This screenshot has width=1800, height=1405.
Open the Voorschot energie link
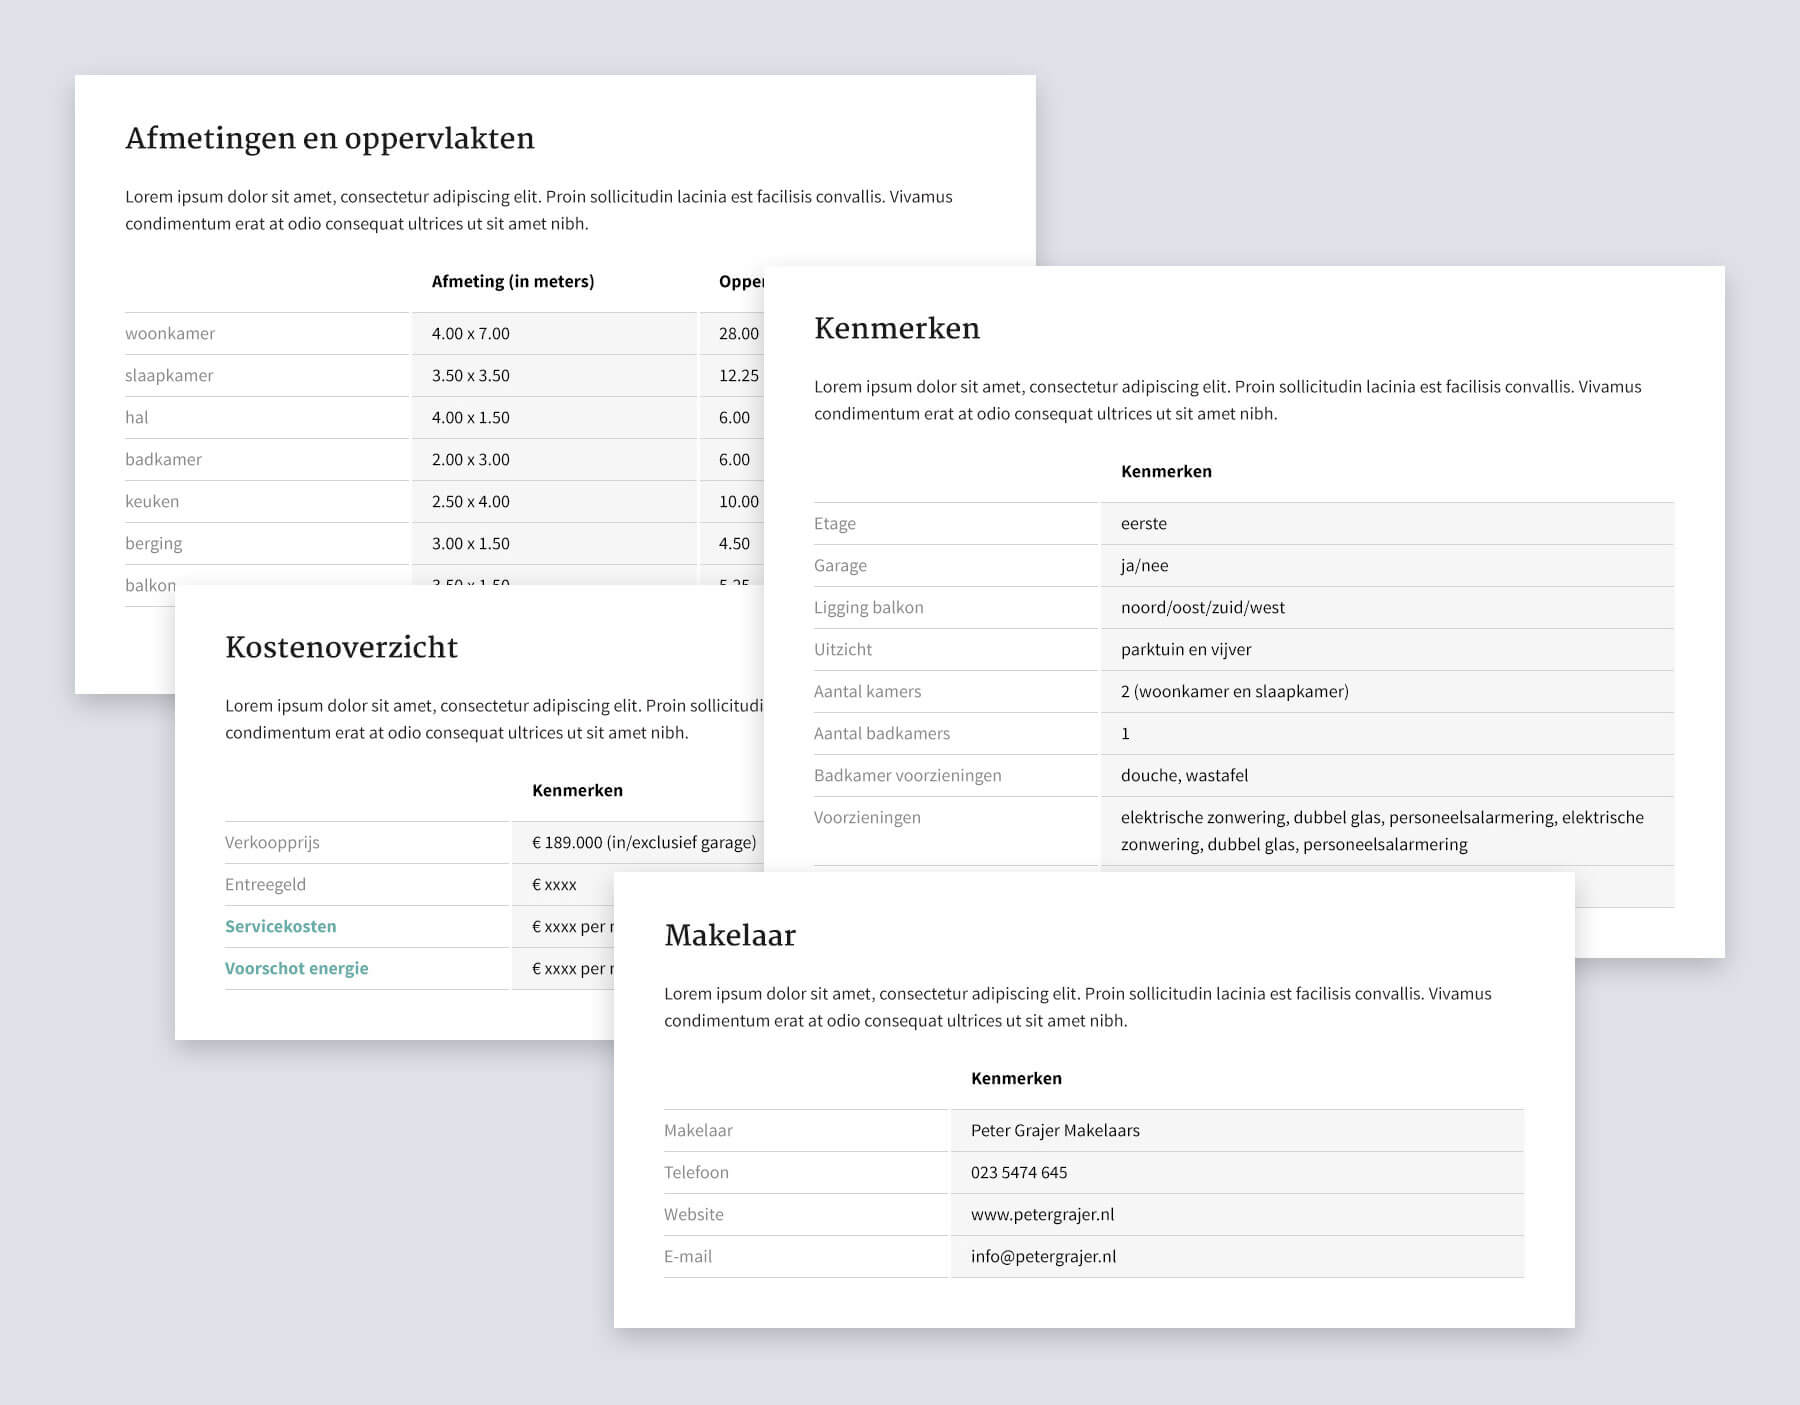[x=296, y=968]
